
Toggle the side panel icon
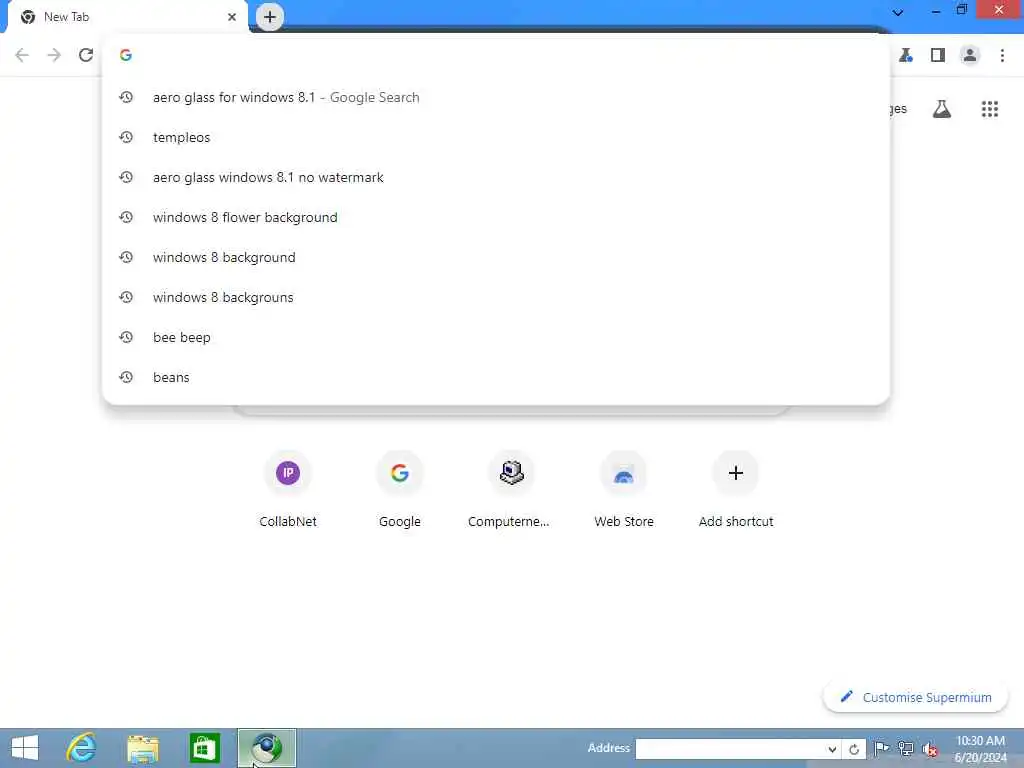(938, 56)
